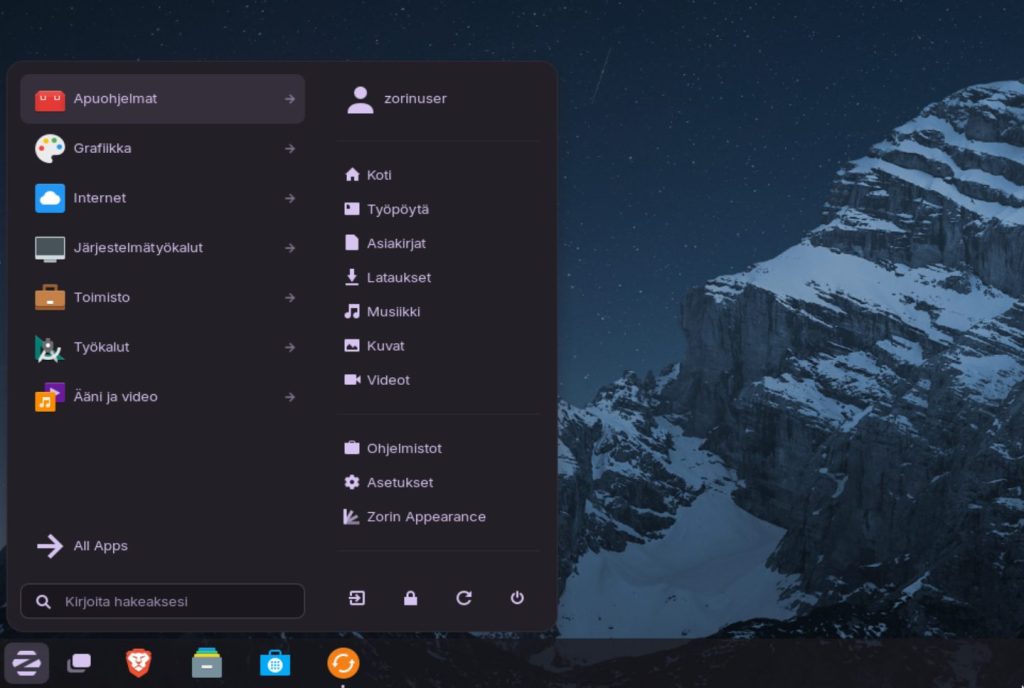Screen dimensions: 1024x688
Task: Click the Ääni ja video icon
Action: coord(50,397)
